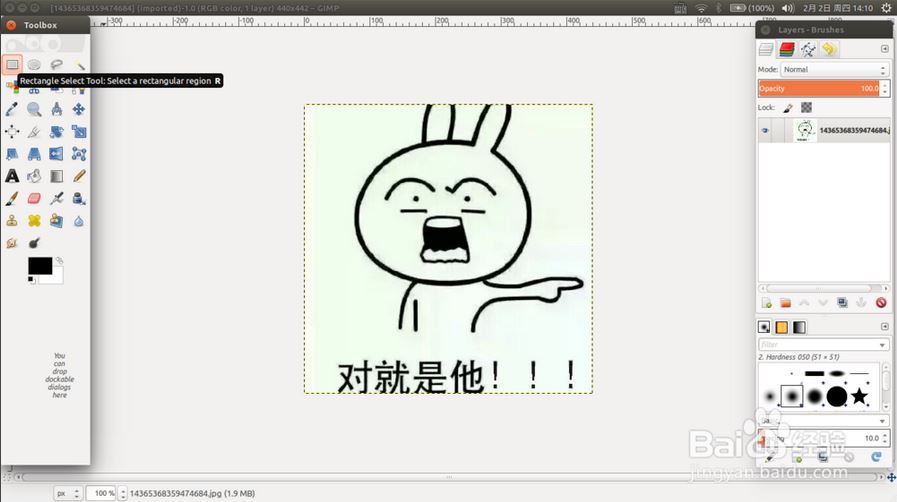Open the brush Filter dropdown arrow
The height and width of the screenshot is (502, 897).
882,345
